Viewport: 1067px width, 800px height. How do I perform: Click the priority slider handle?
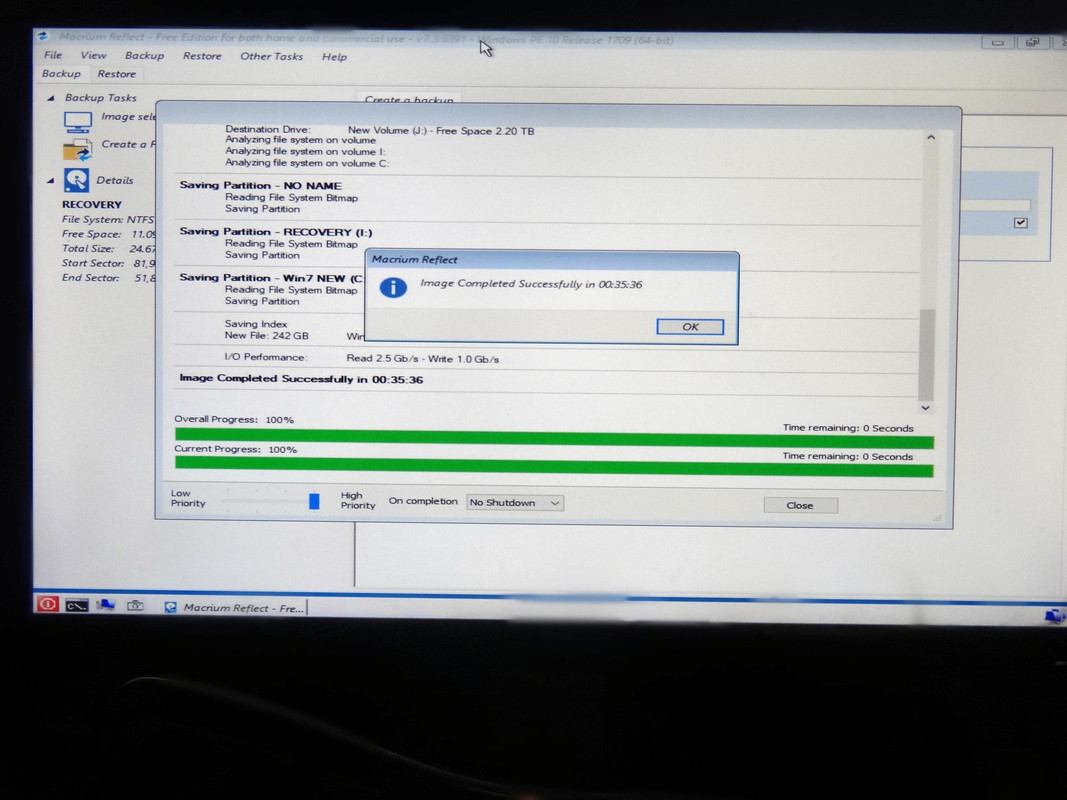pyautogui.click(x=314, y=501)
